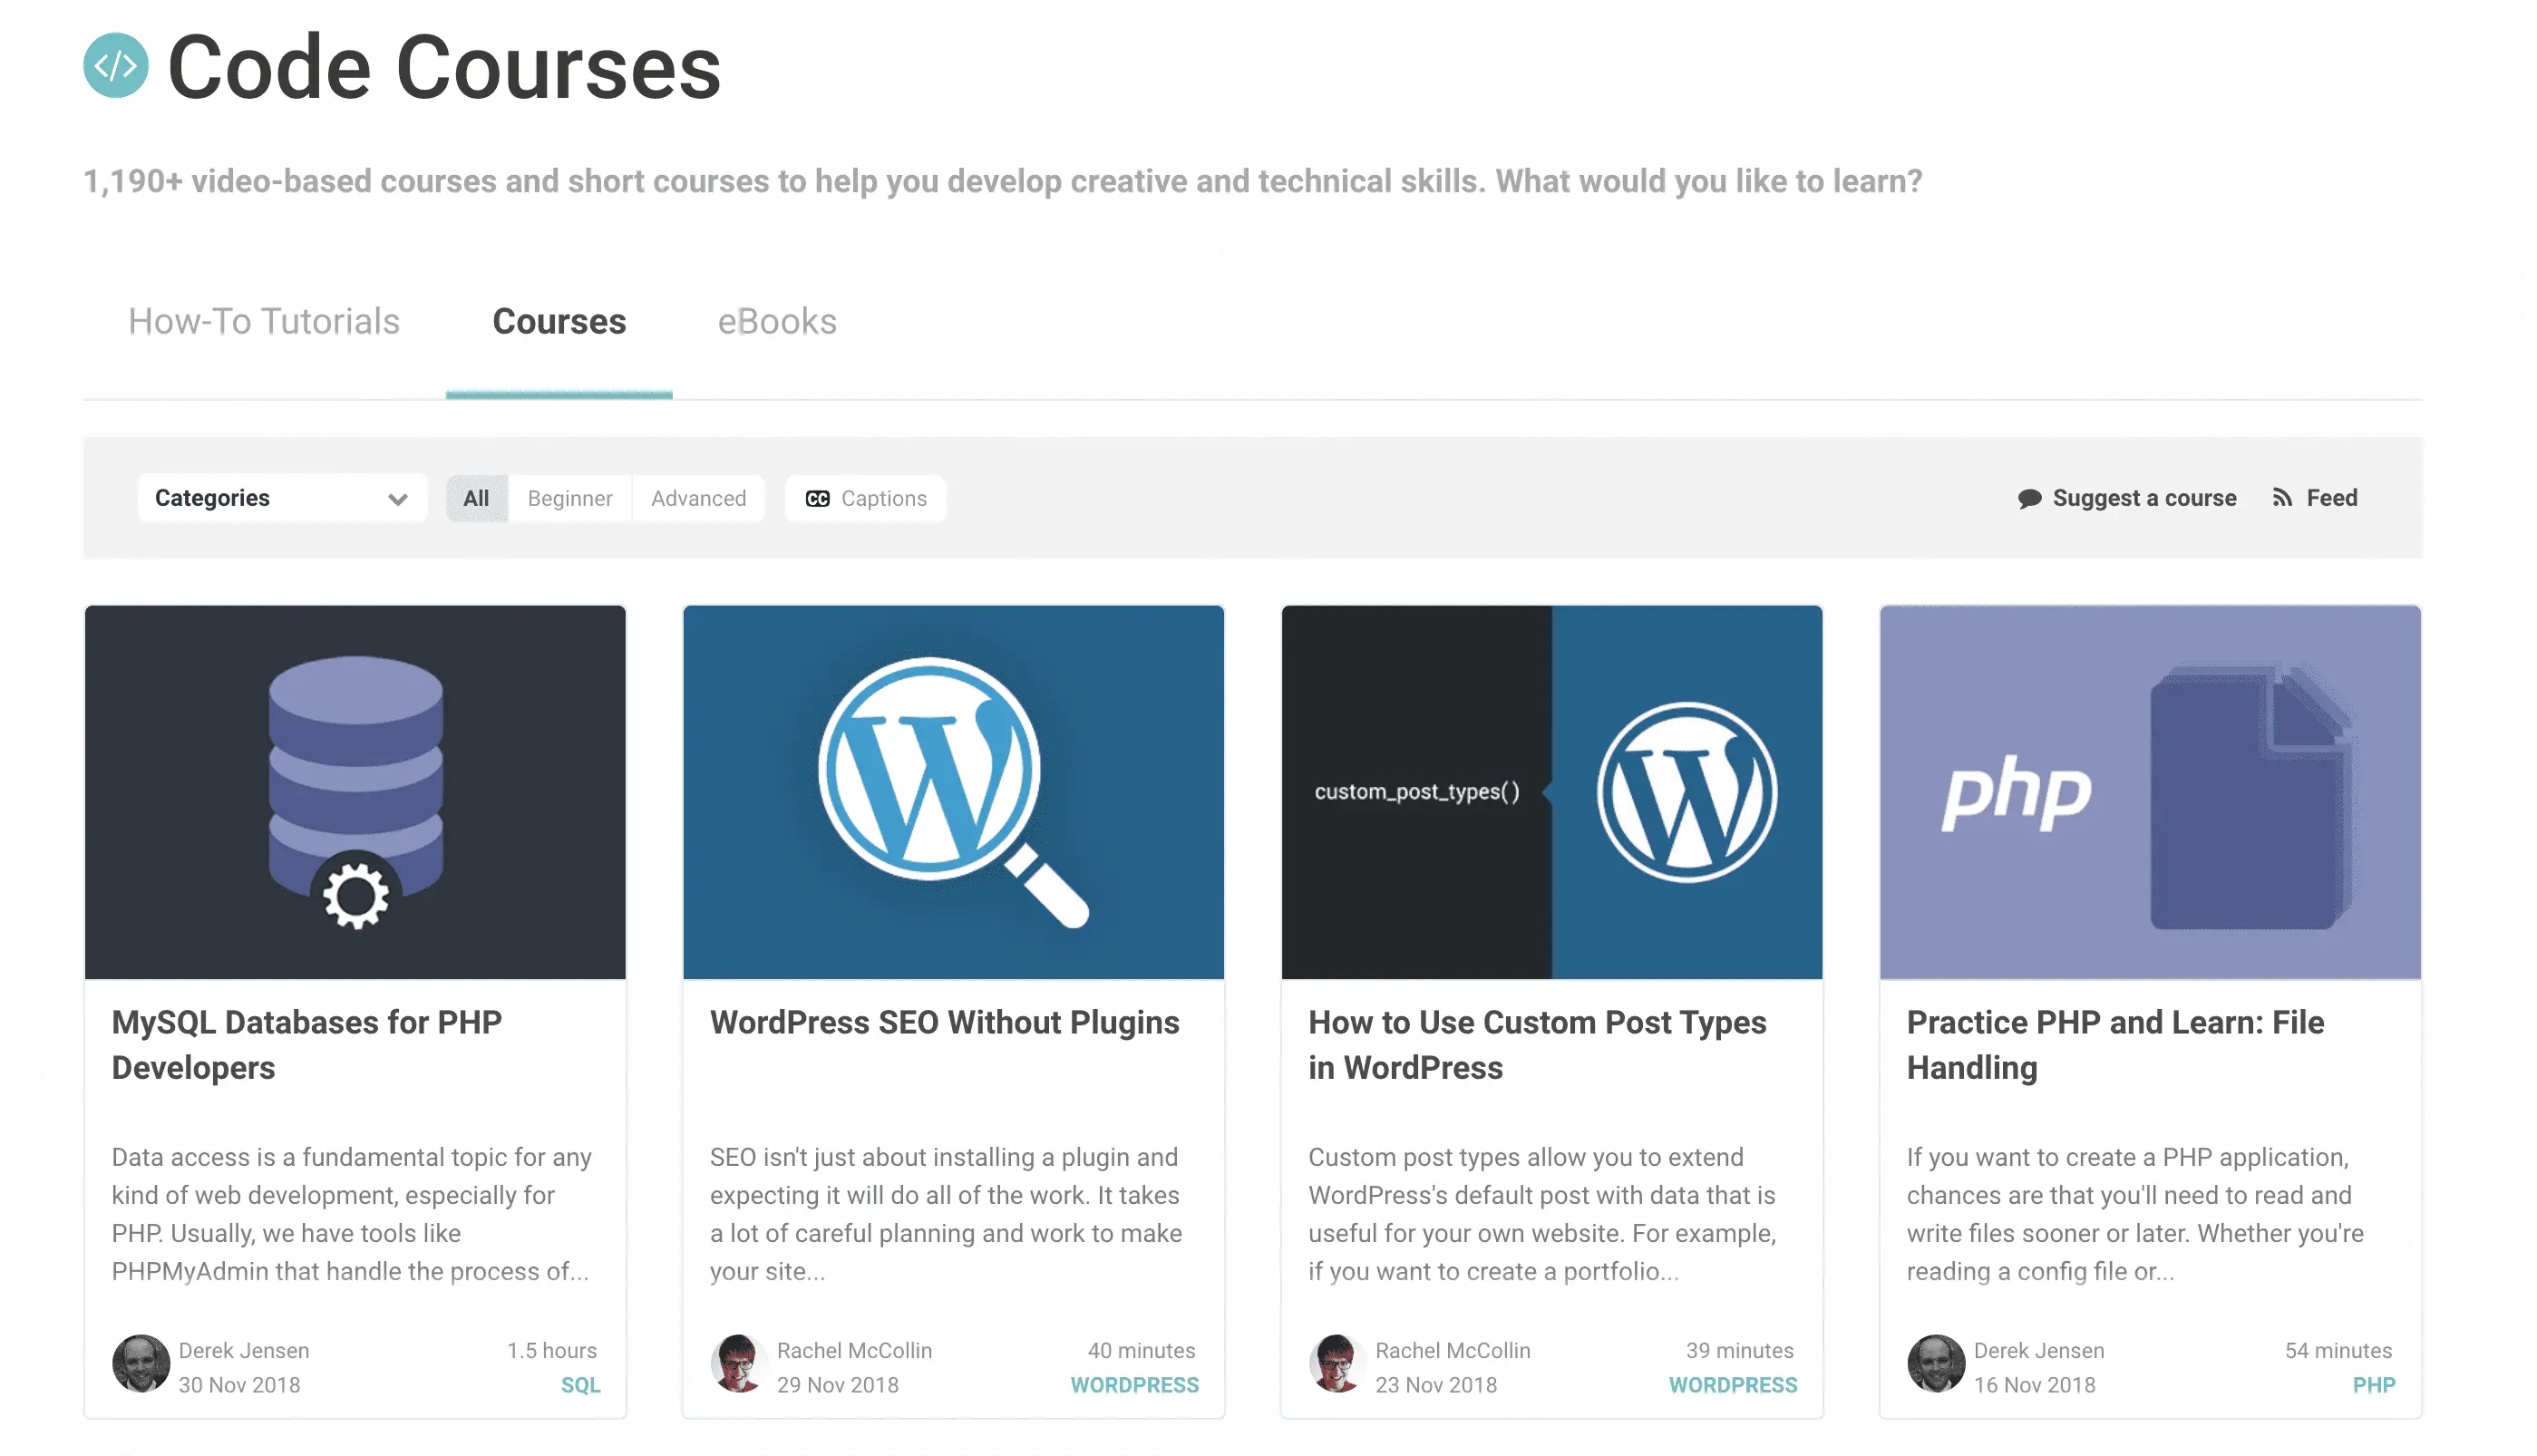Filter courses by Advanced level

698,498
